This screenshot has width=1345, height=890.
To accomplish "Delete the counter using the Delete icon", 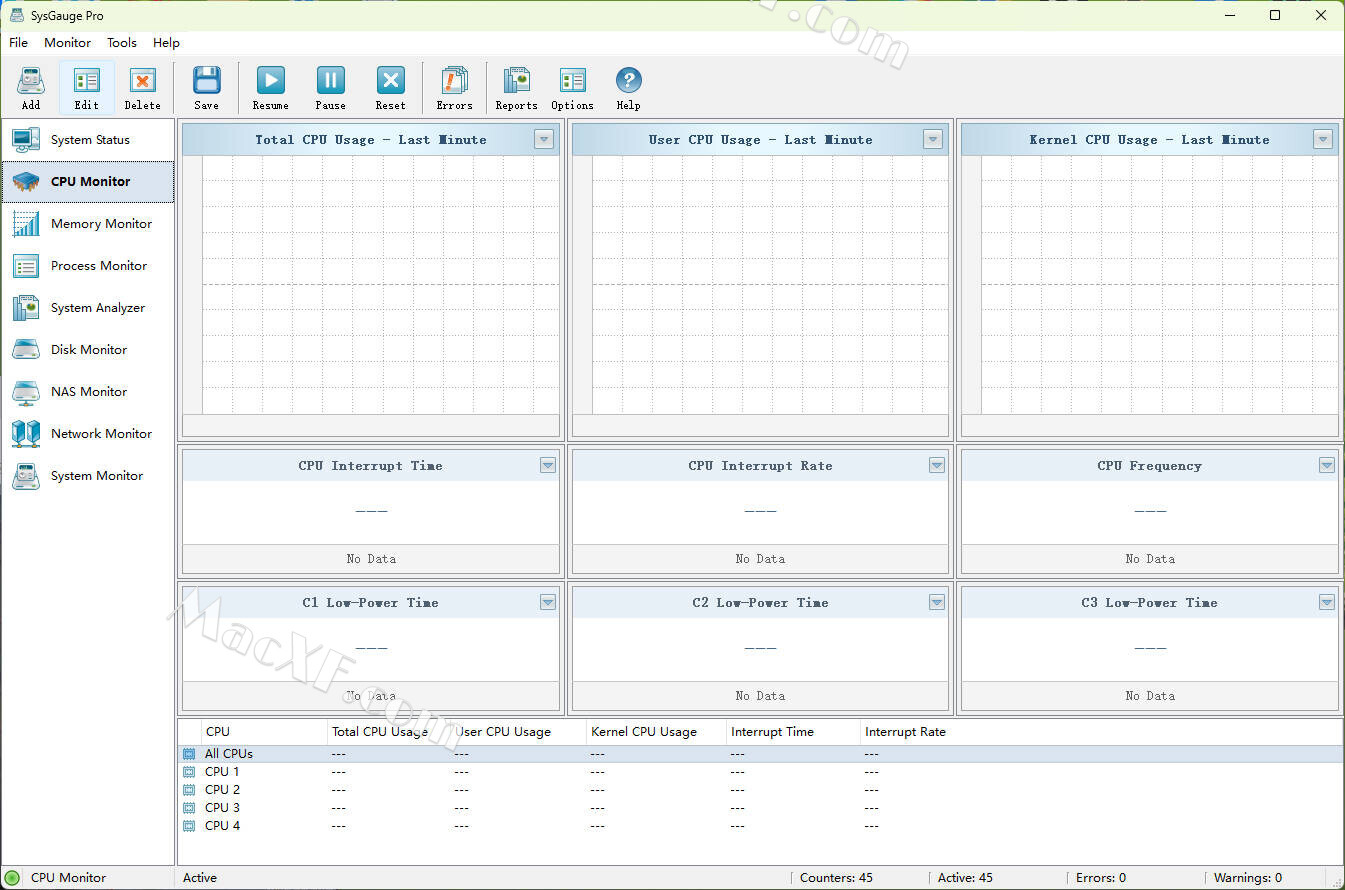I will [142, 87].
